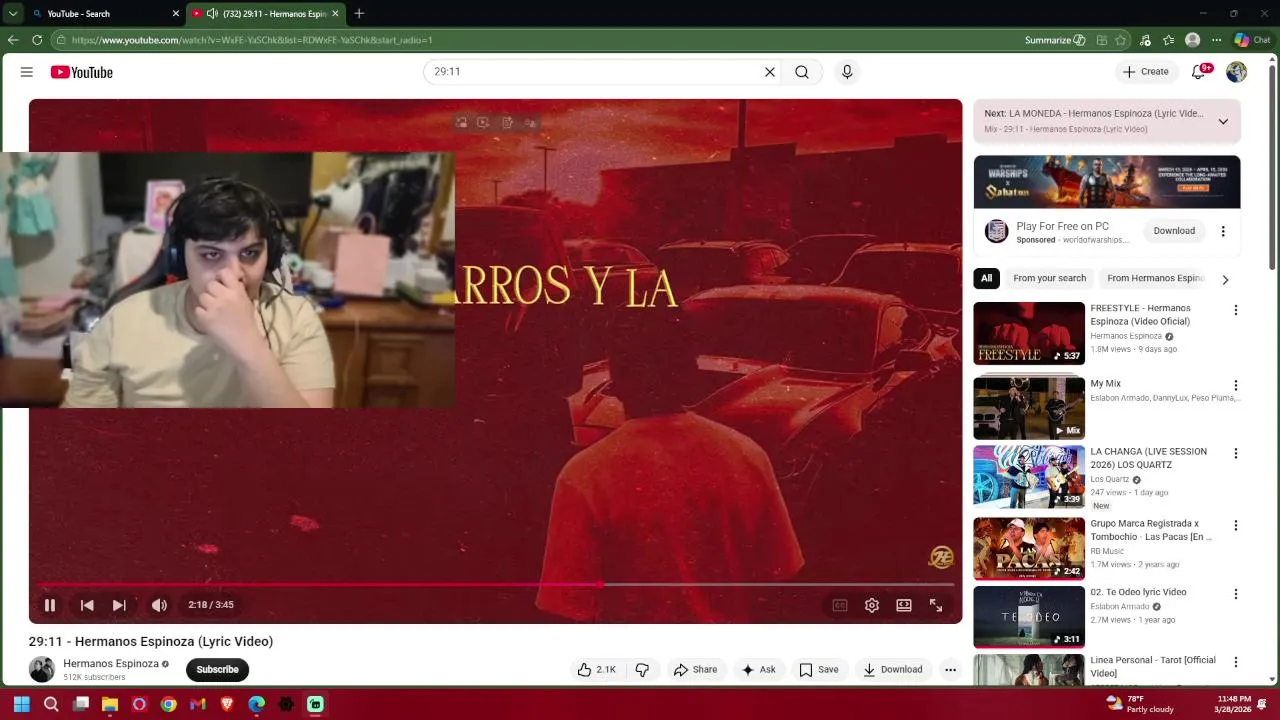Skip to next video in mix
The height and width of the screenshot is (720, 1280).
click(x=119, y=605)
